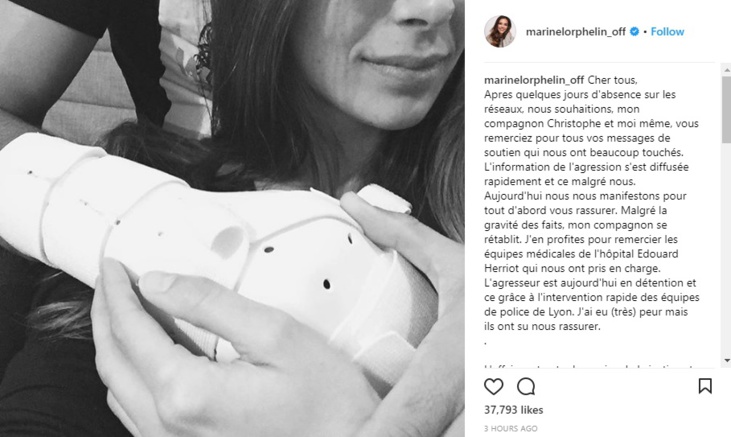Viewport: 731px width, 437px height.
Task: Save the post with the bookmark icon
Action: pyautogui.click(x=705, y=386)
